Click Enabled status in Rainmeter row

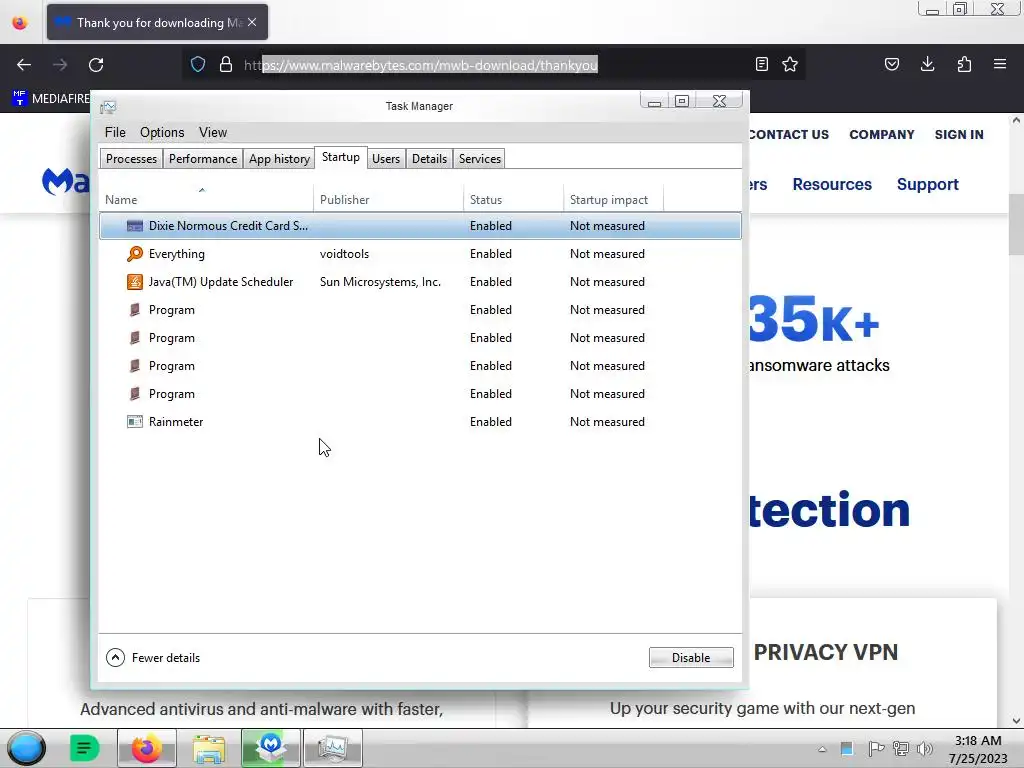tap(490, 422)
